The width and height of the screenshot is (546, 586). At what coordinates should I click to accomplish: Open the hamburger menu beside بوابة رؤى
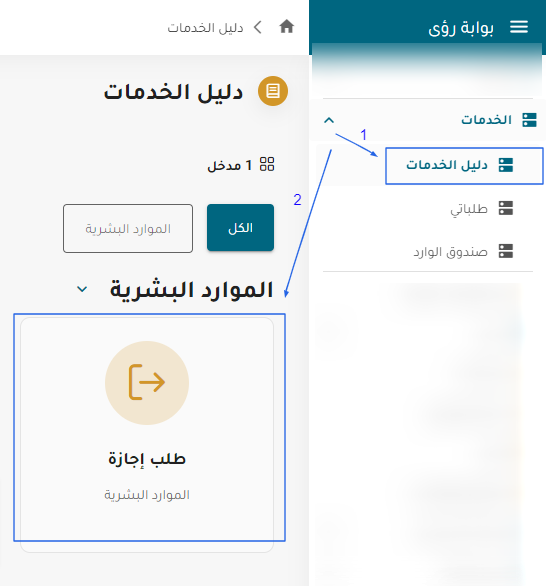[519, 27]
